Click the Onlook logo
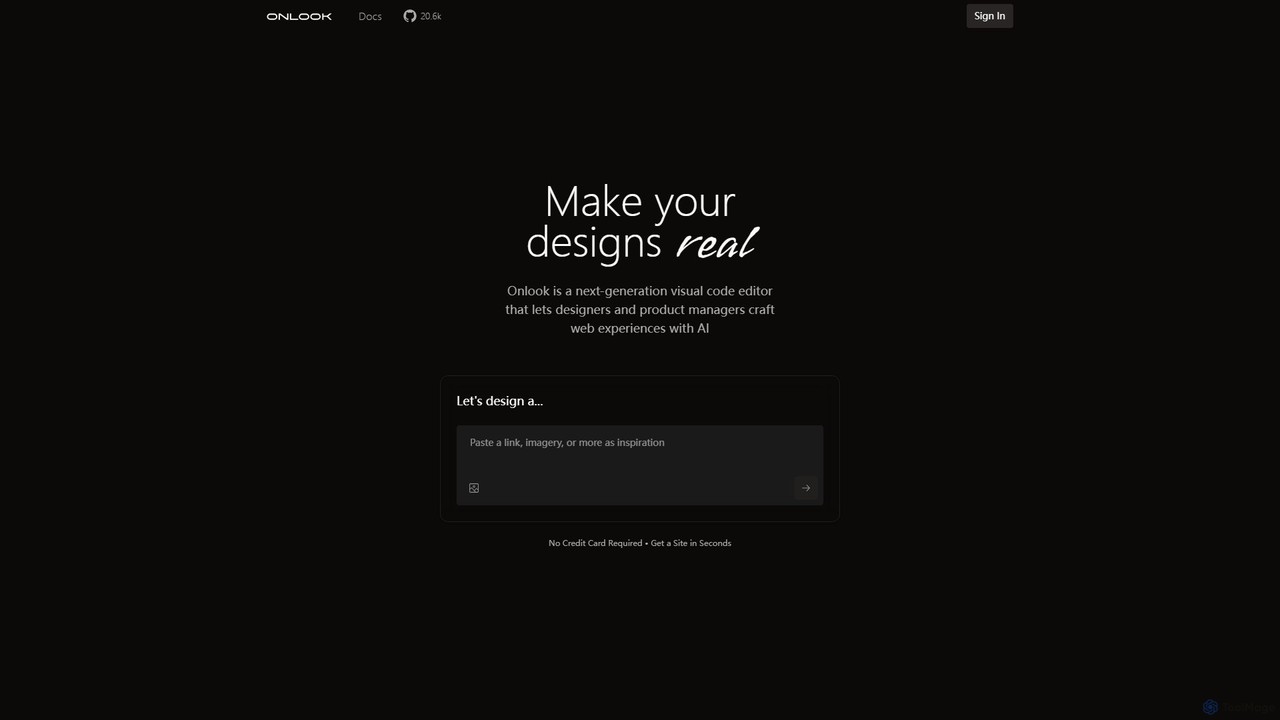 (x=299, y=16)
